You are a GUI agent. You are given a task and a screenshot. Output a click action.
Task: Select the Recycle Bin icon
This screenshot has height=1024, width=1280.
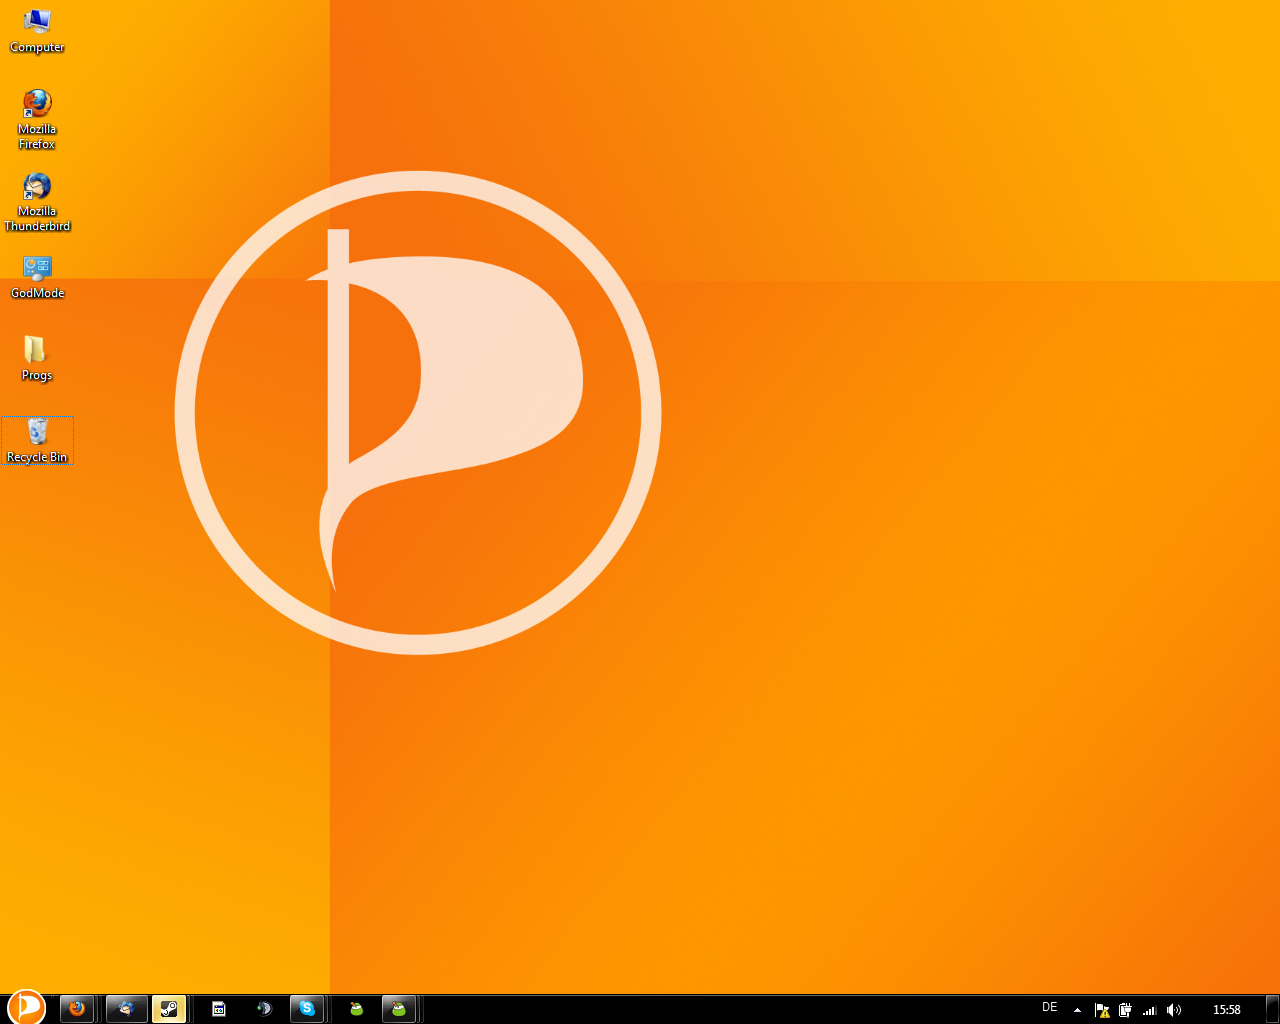click(37, 441)
